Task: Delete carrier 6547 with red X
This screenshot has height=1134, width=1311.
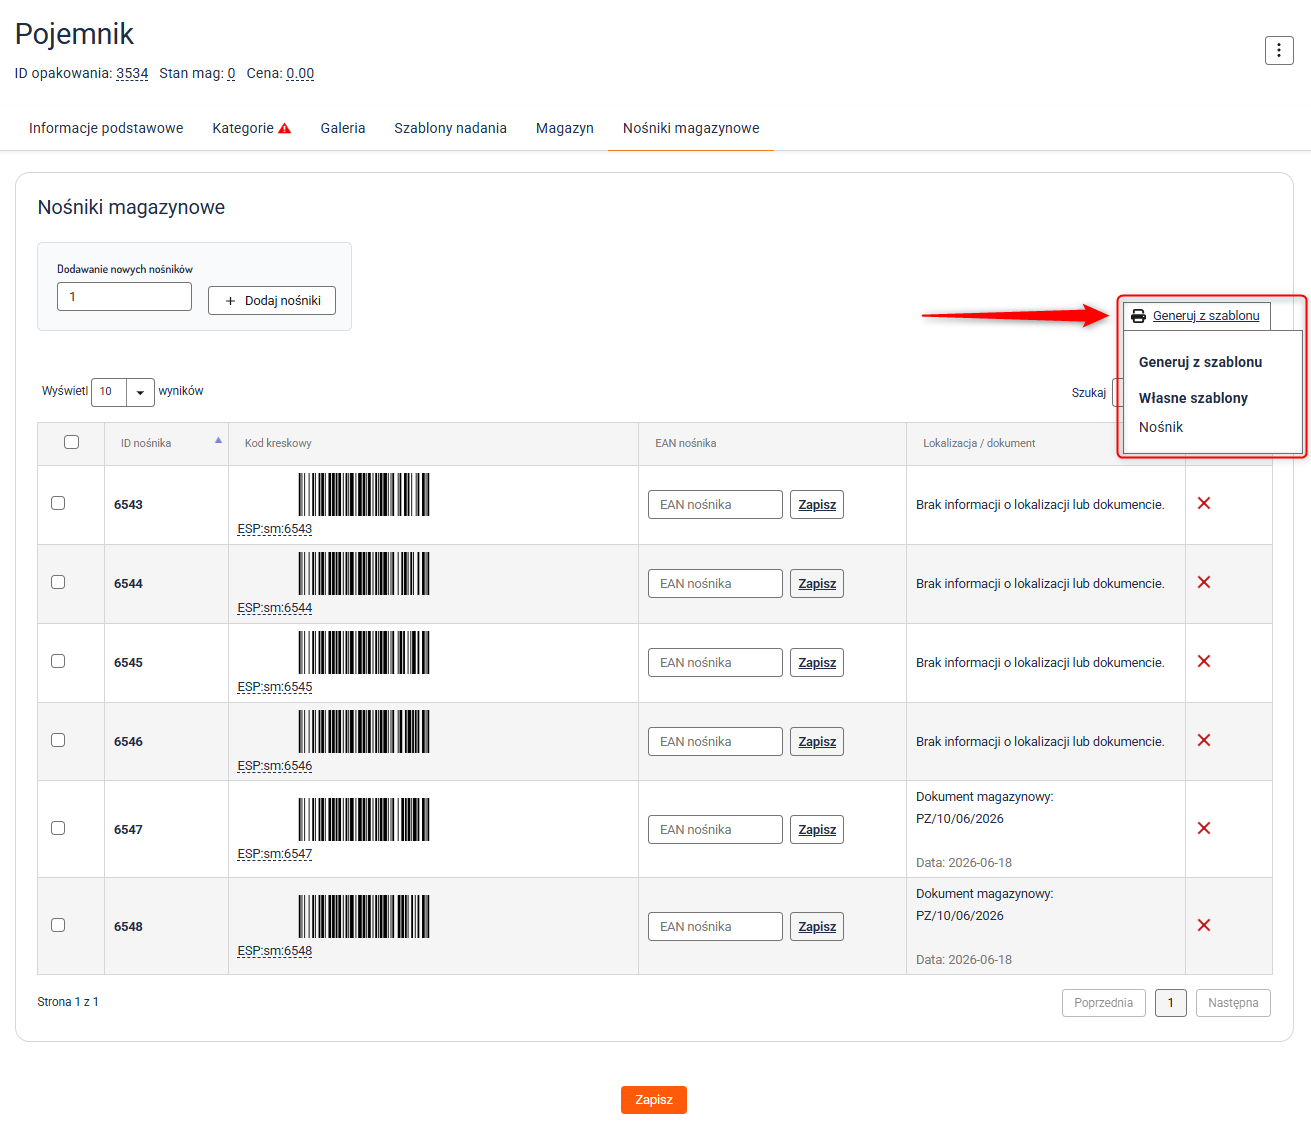Action: (1204, 828)
